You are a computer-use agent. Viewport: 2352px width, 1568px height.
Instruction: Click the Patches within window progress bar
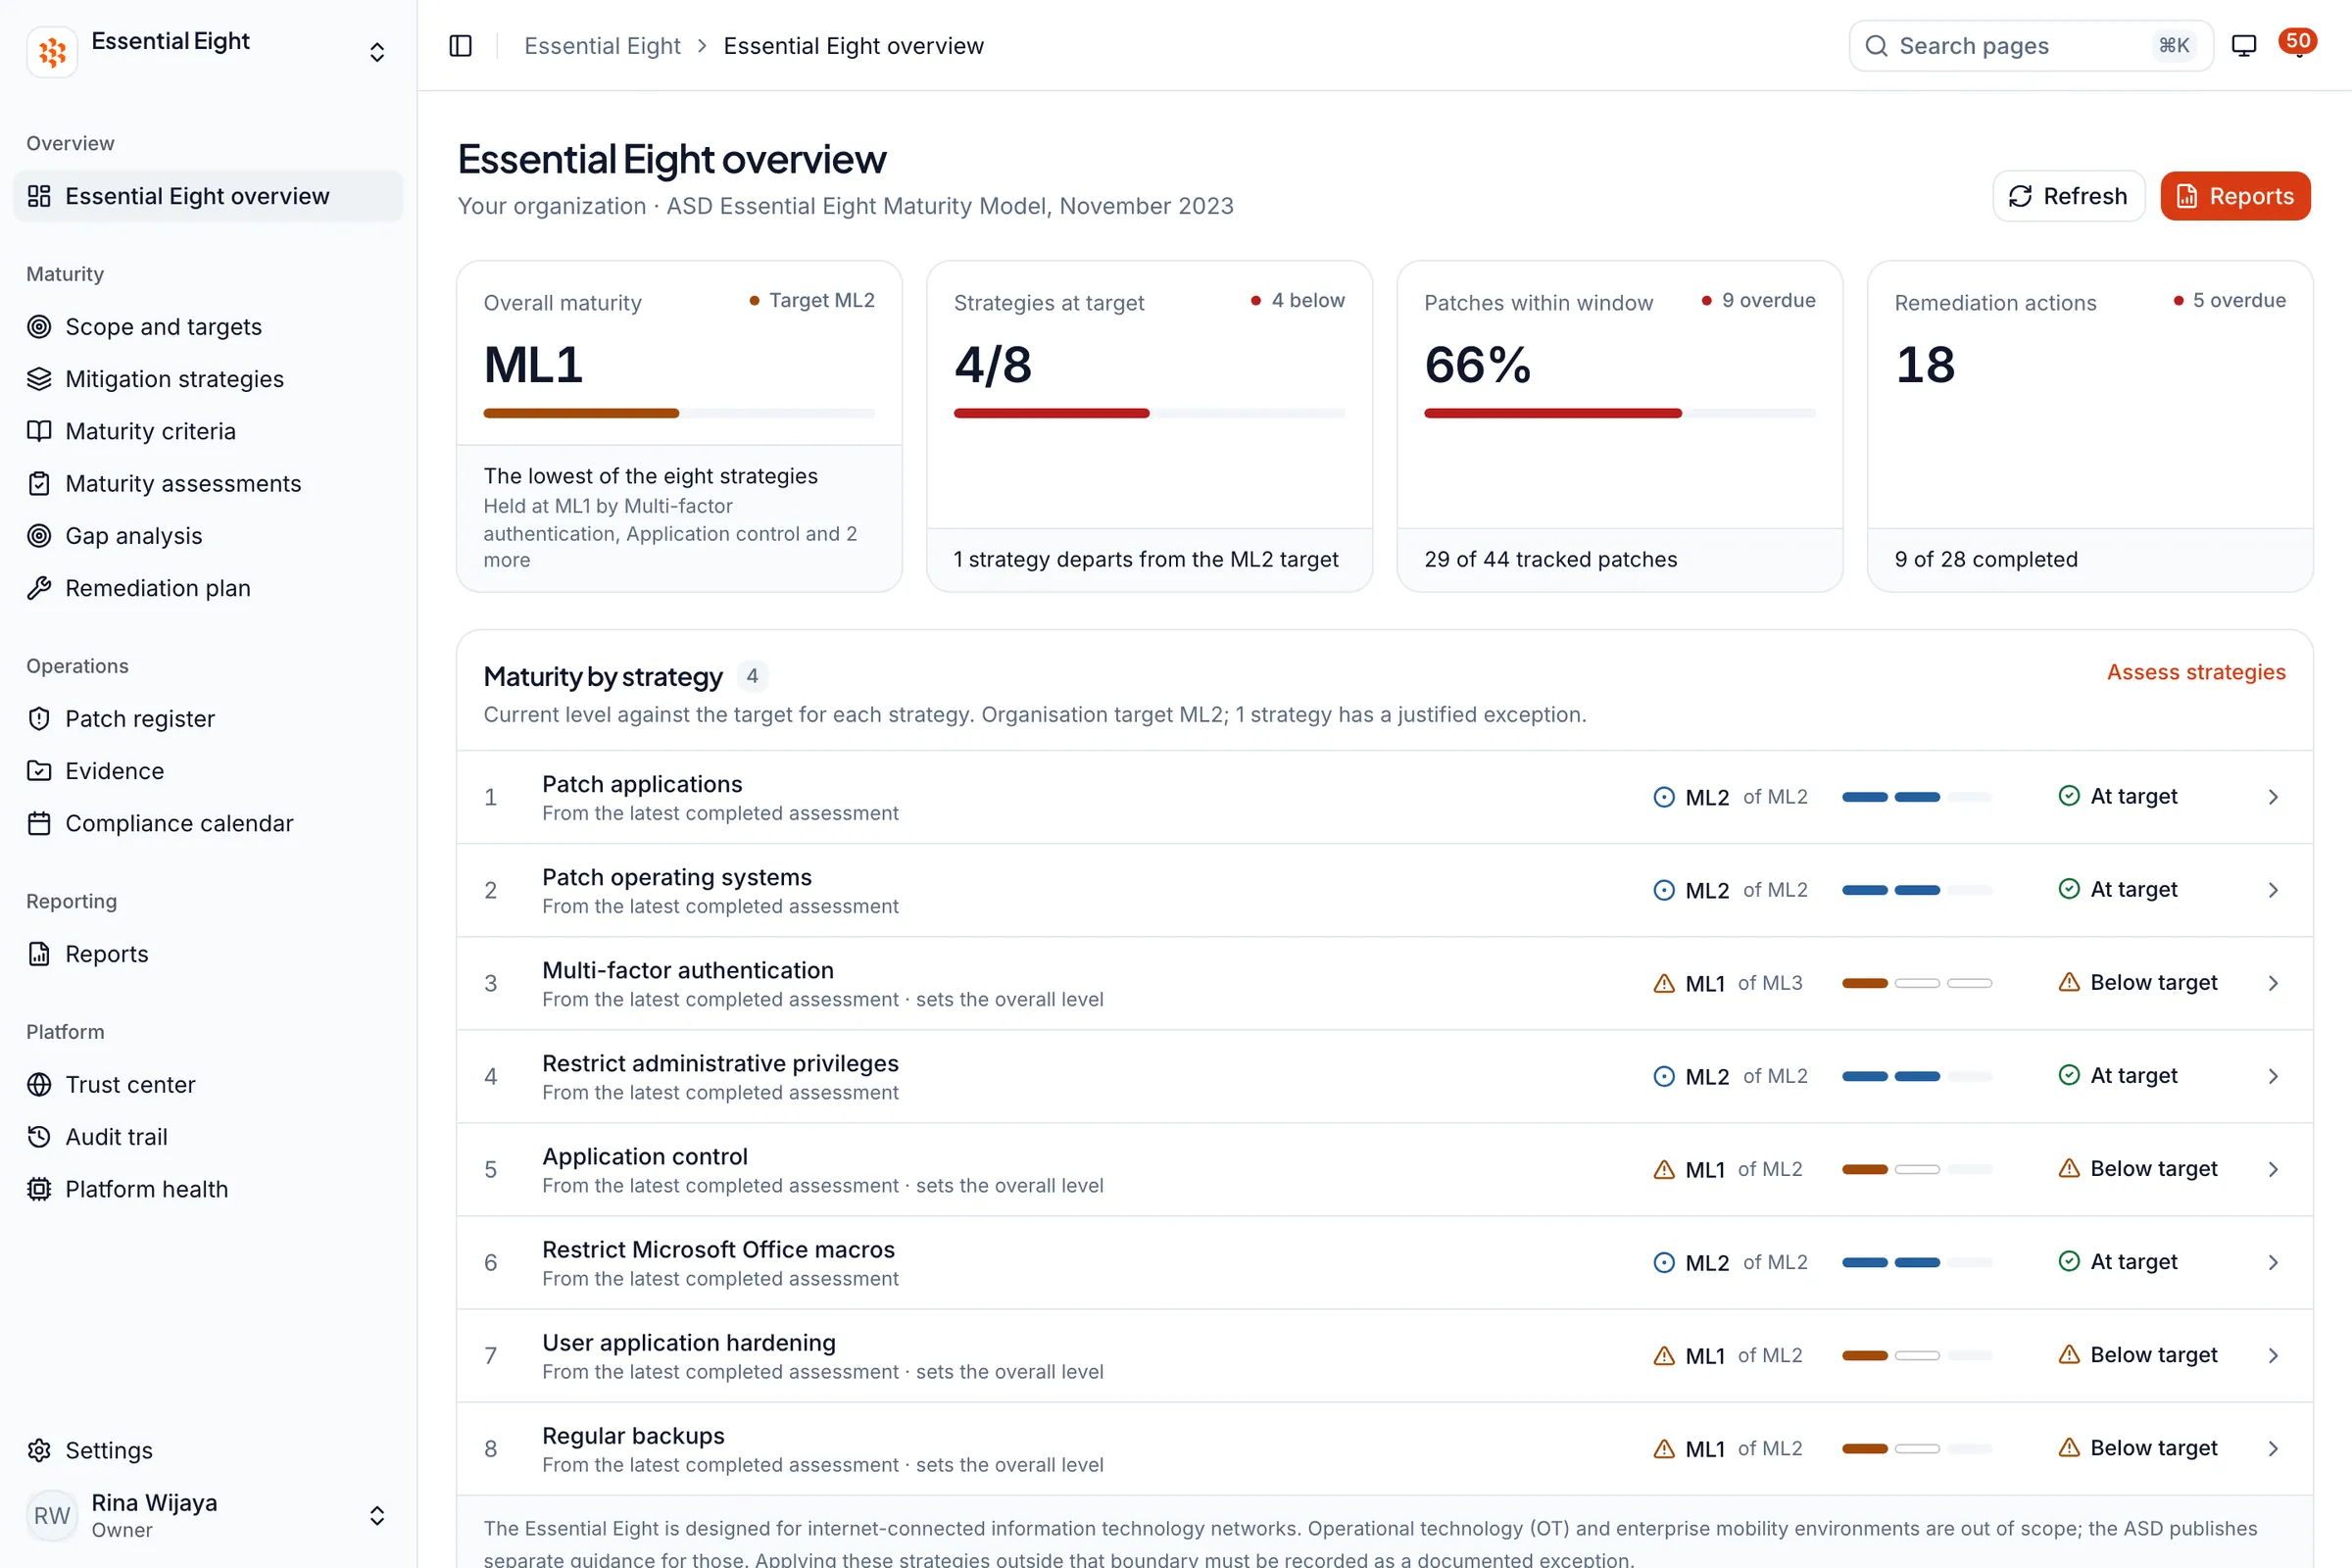point(1619,413)
